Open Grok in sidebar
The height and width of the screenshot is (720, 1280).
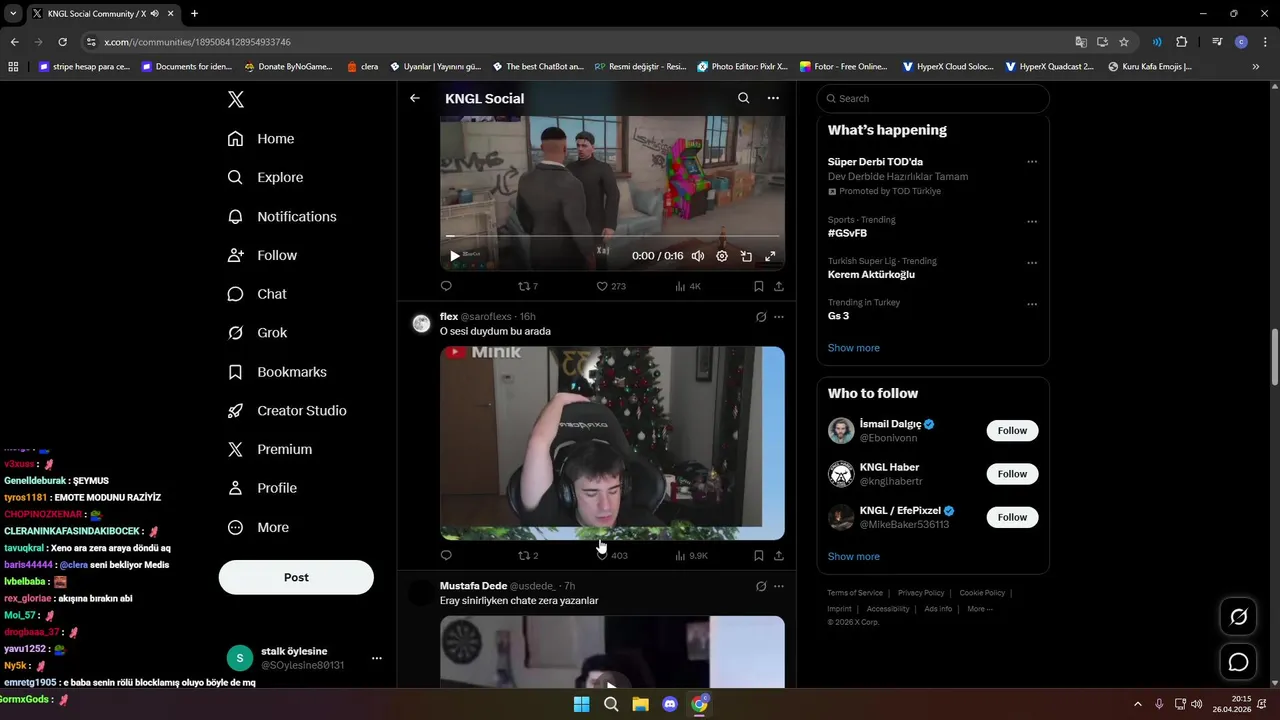point(257,333)
